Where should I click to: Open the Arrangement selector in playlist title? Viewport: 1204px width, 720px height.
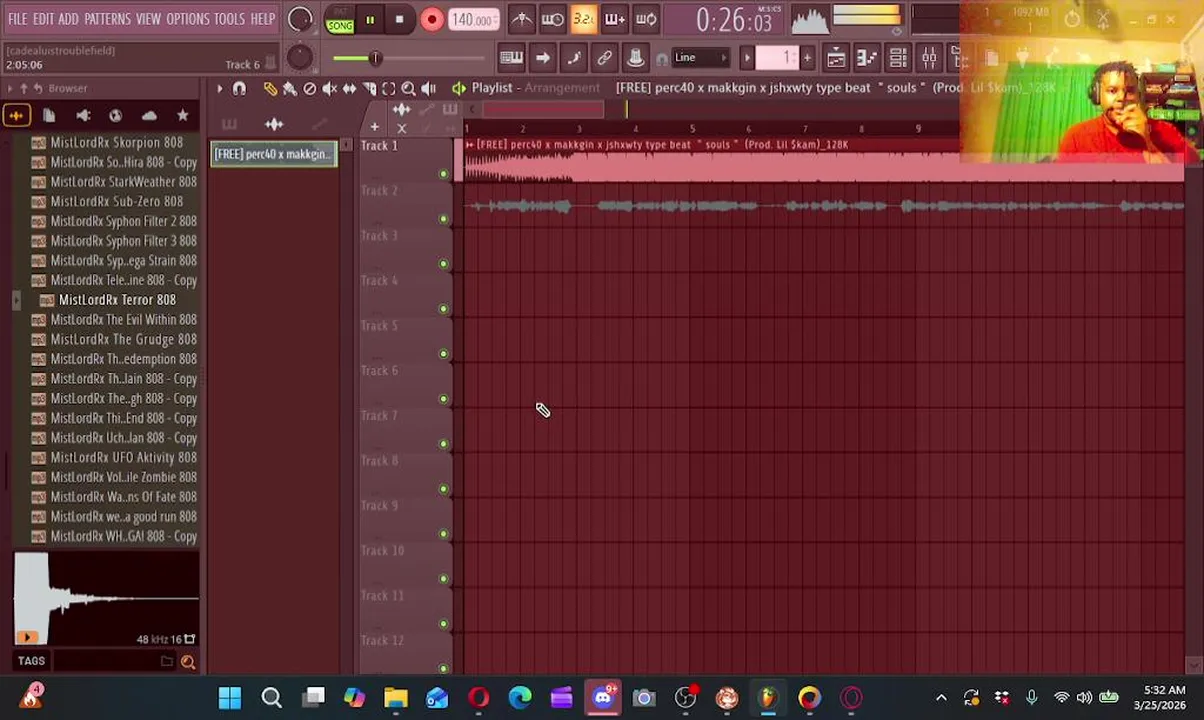(562, 88)
